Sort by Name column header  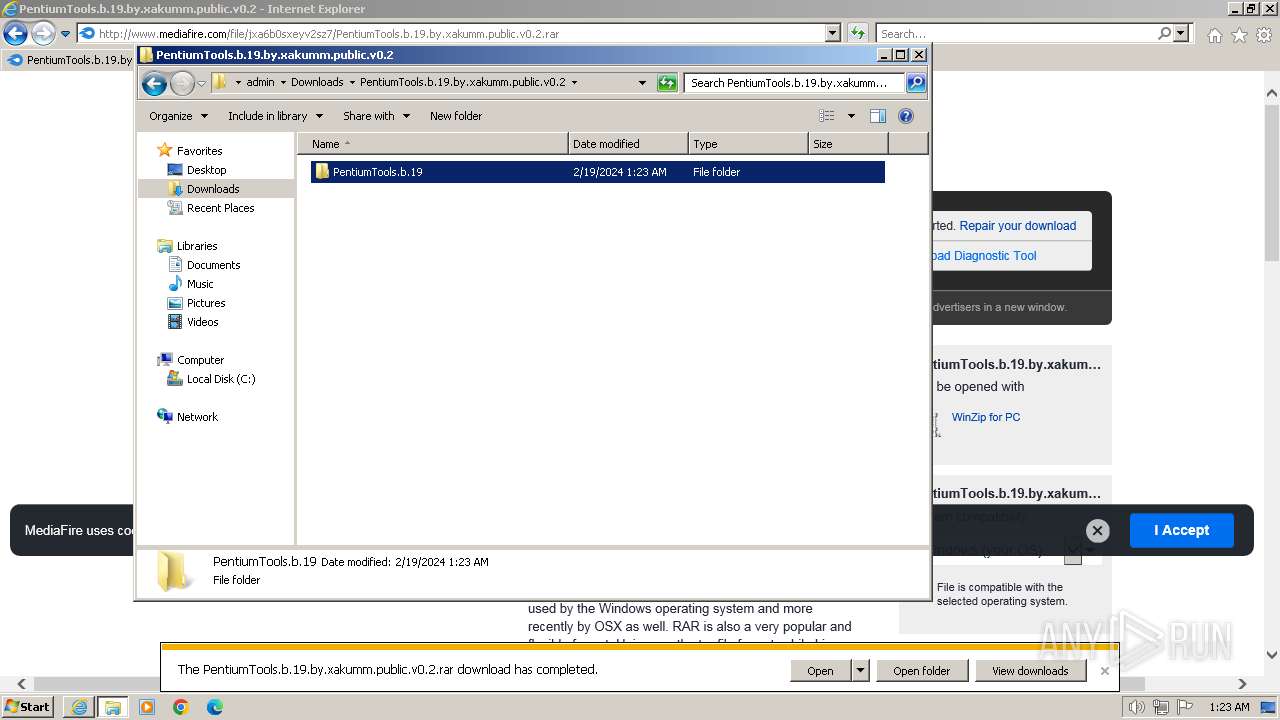tap(432, 144)
